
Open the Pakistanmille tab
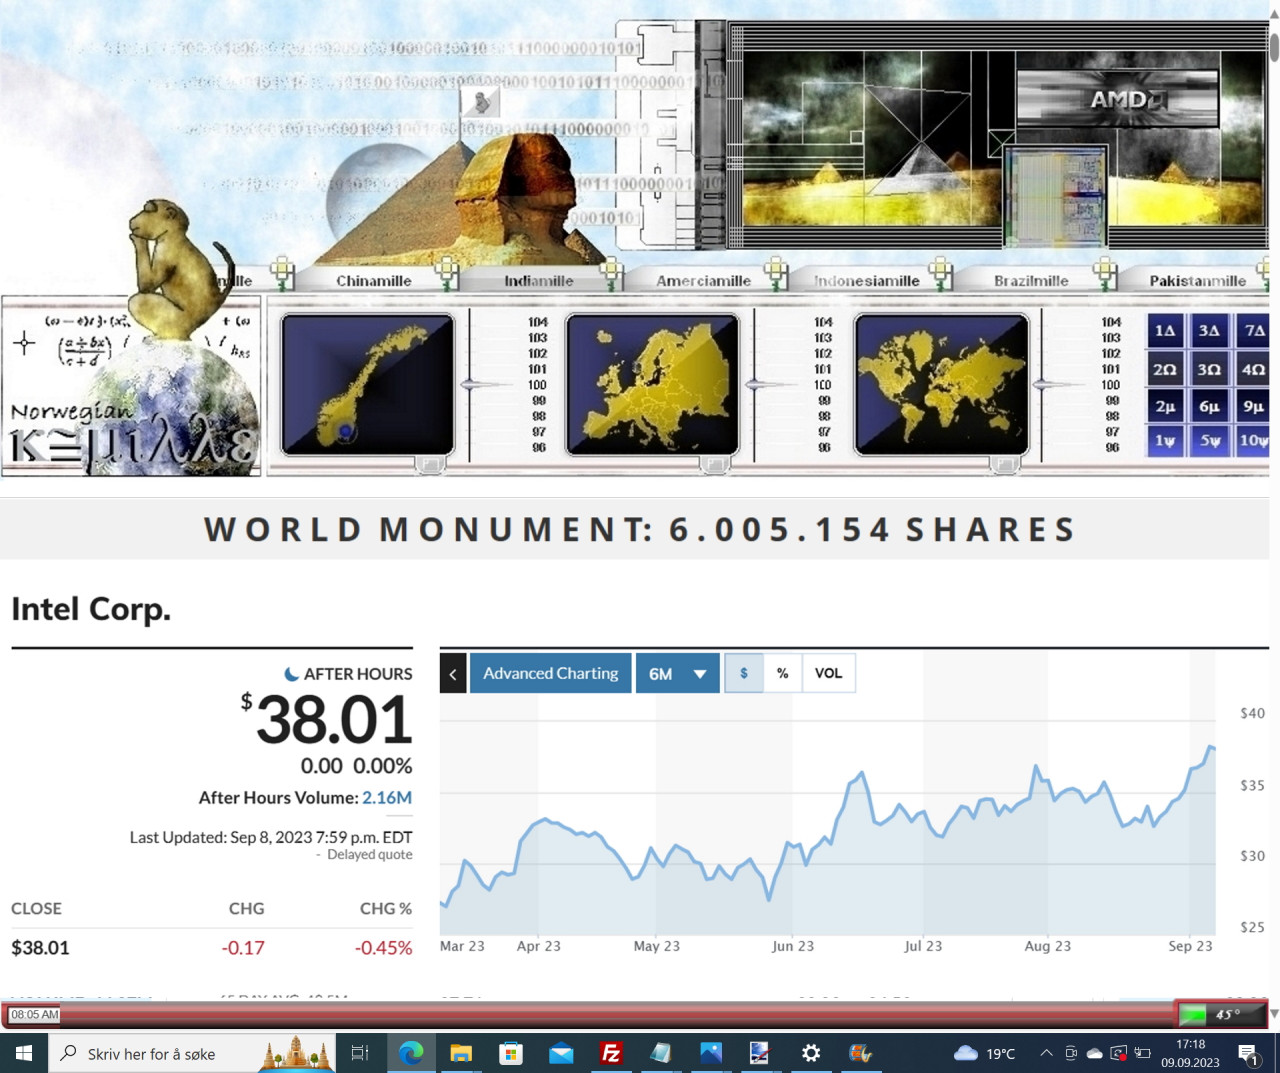pyautogui.click(x=1197, y=280)
